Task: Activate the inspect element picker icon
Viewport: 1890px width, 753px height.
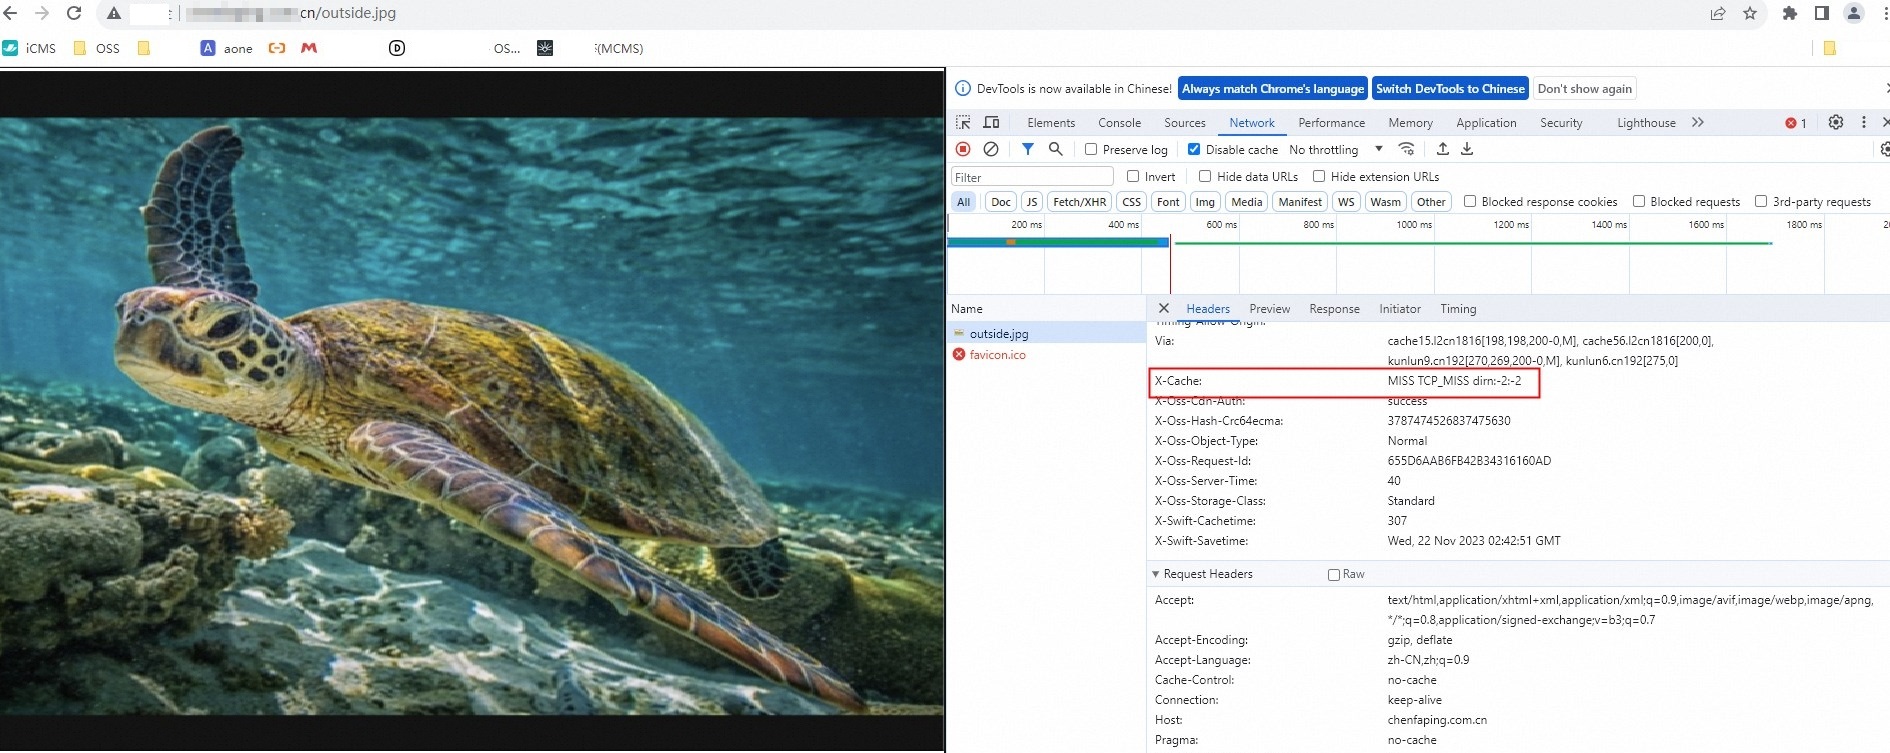Action: point(963,122)
